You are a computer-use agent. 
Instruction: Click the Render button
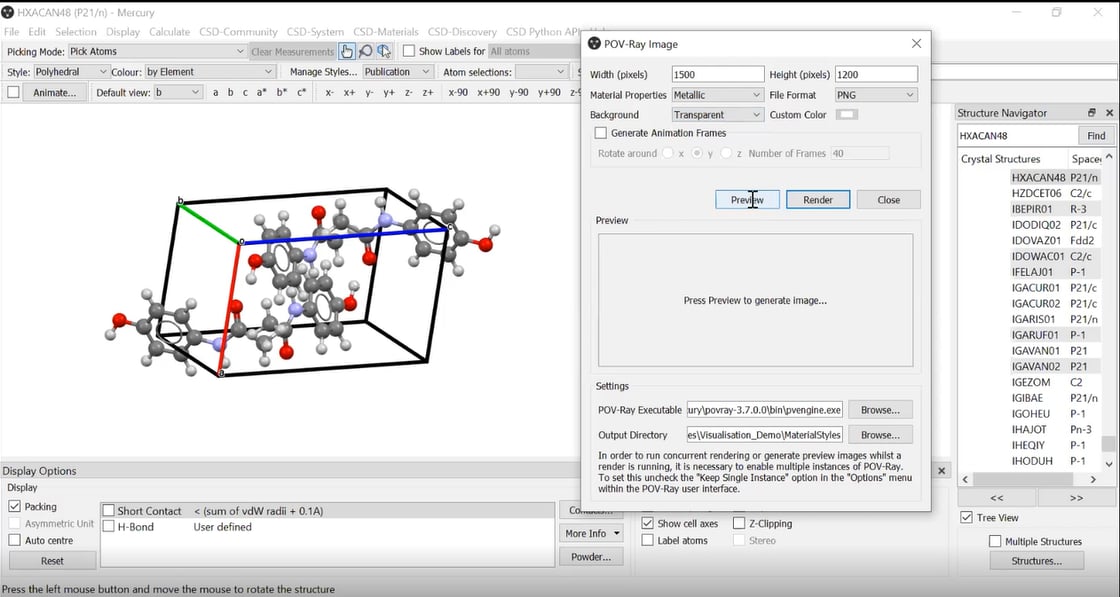click(x=817, y=200)
